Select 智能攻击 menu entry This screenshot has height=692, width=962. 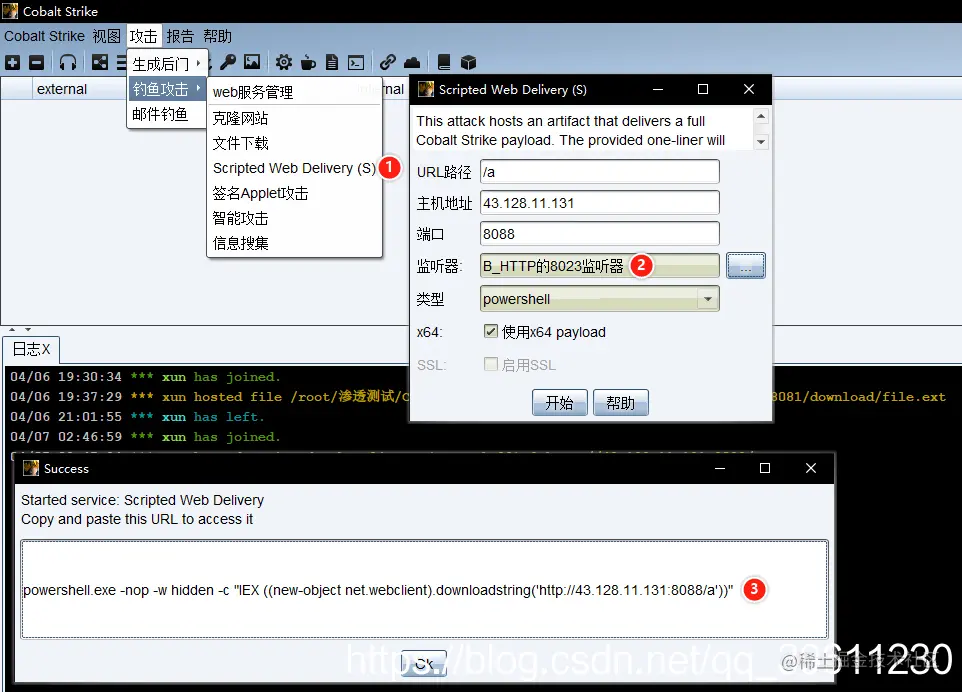pos(294,218)
